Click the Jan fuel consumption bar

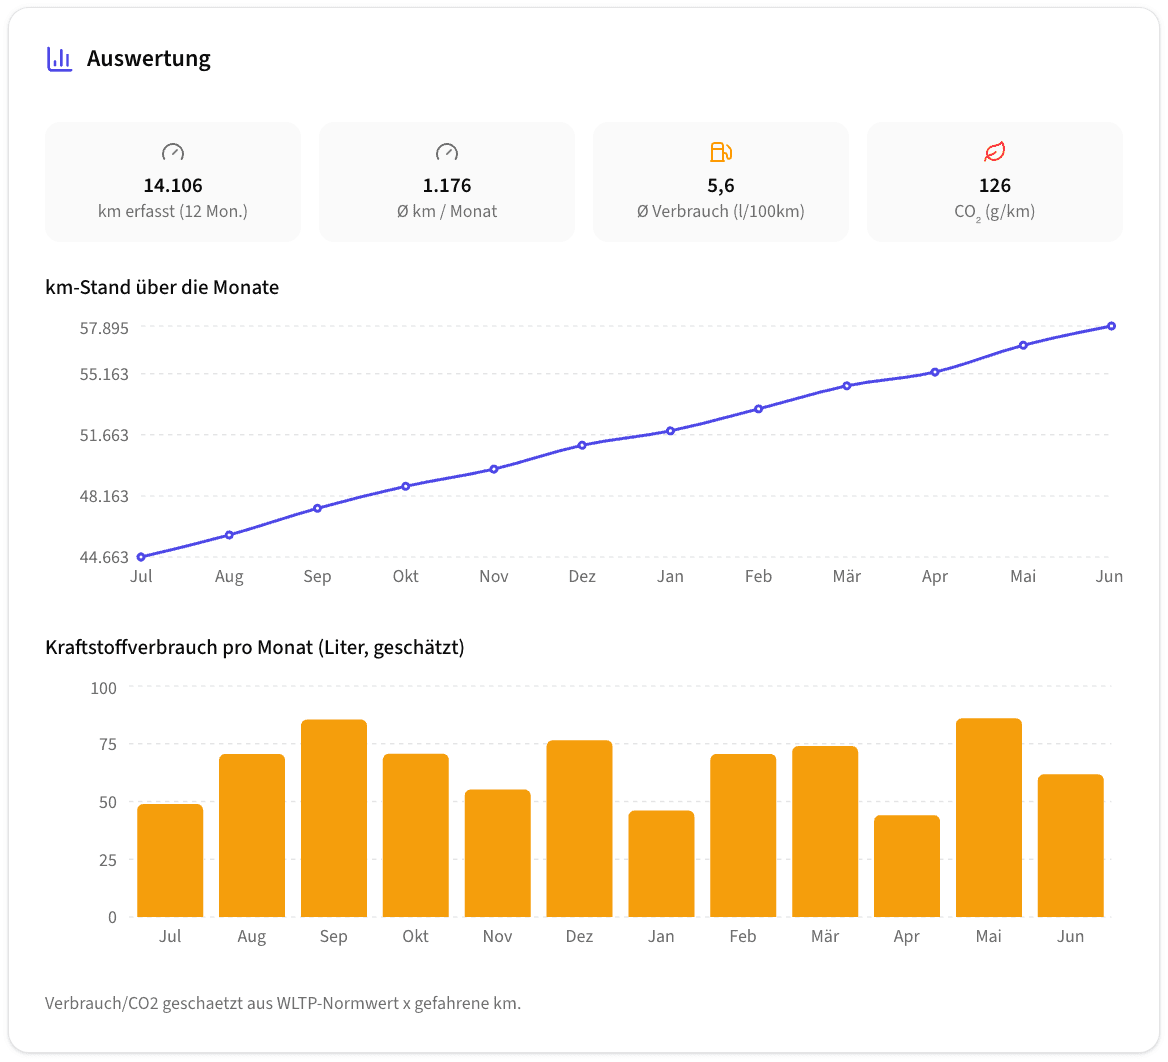click(661, 863)
